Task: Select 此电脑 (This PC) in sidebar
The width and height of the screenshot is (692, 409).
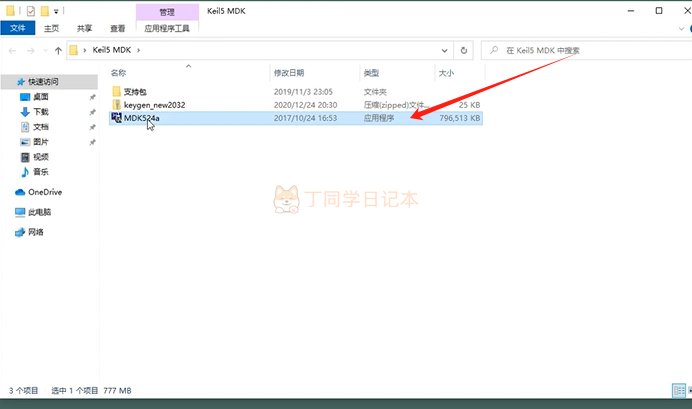Action: pyautogui.click(x=39, y=212)
